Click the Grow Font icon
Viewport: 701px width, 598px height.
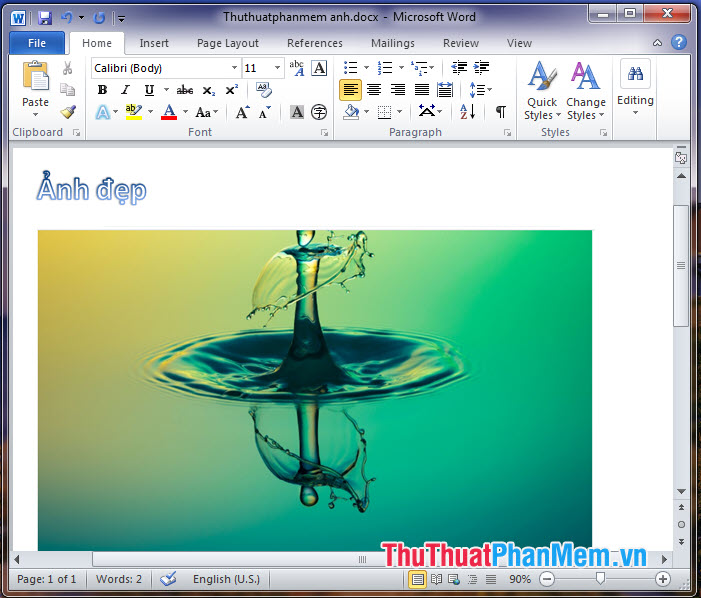tap(242, 112)
